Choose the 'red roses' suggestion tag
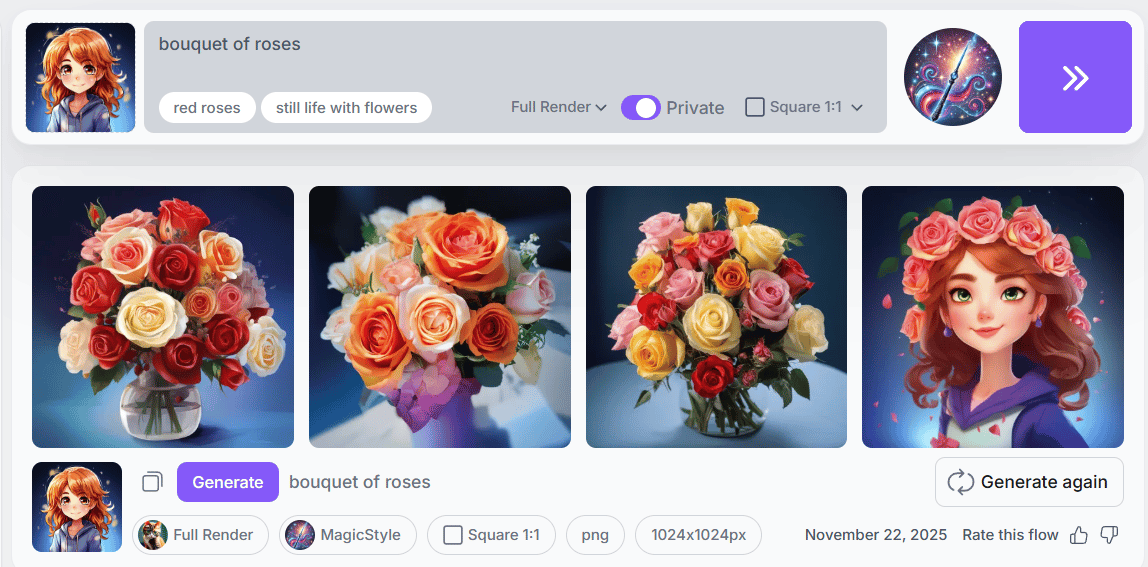This screenshot has height=567, width=1148. pos(207,108)
